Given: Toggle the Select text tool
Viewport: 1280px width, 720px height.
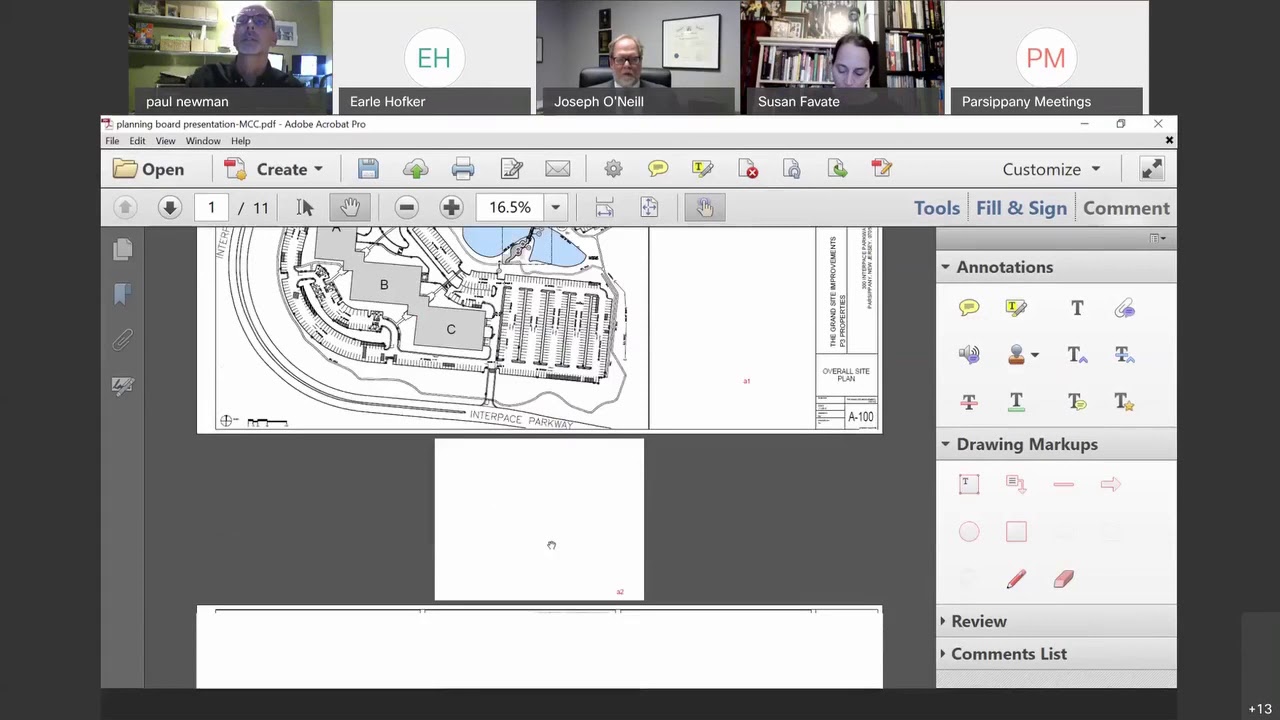Looking at the screenshot, I should point(305,208).
